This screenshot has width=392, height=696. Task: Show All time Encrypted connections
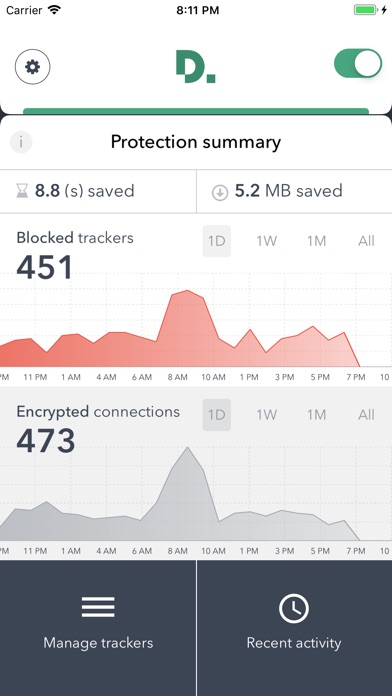(366, 415)
